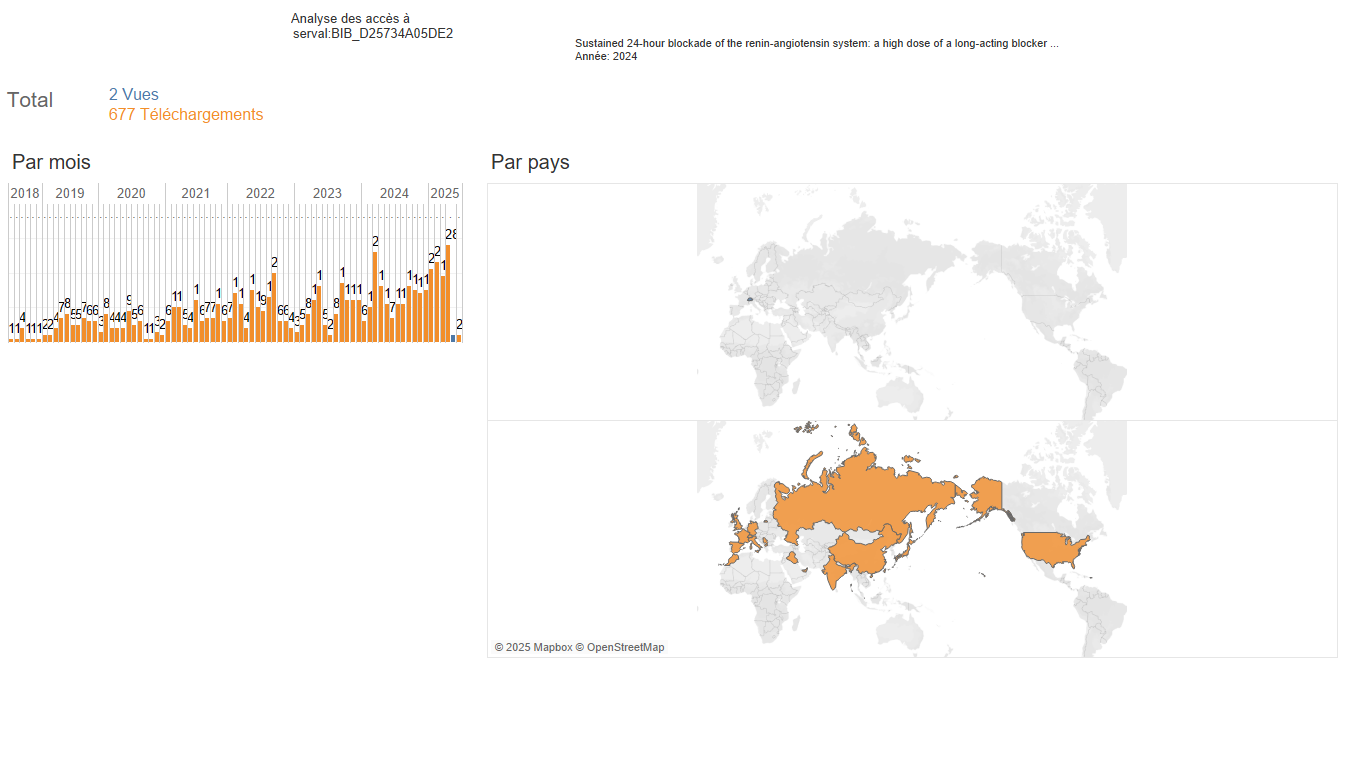
Task: Click the small blue views bar in 2025
Action: coord(453,338)
